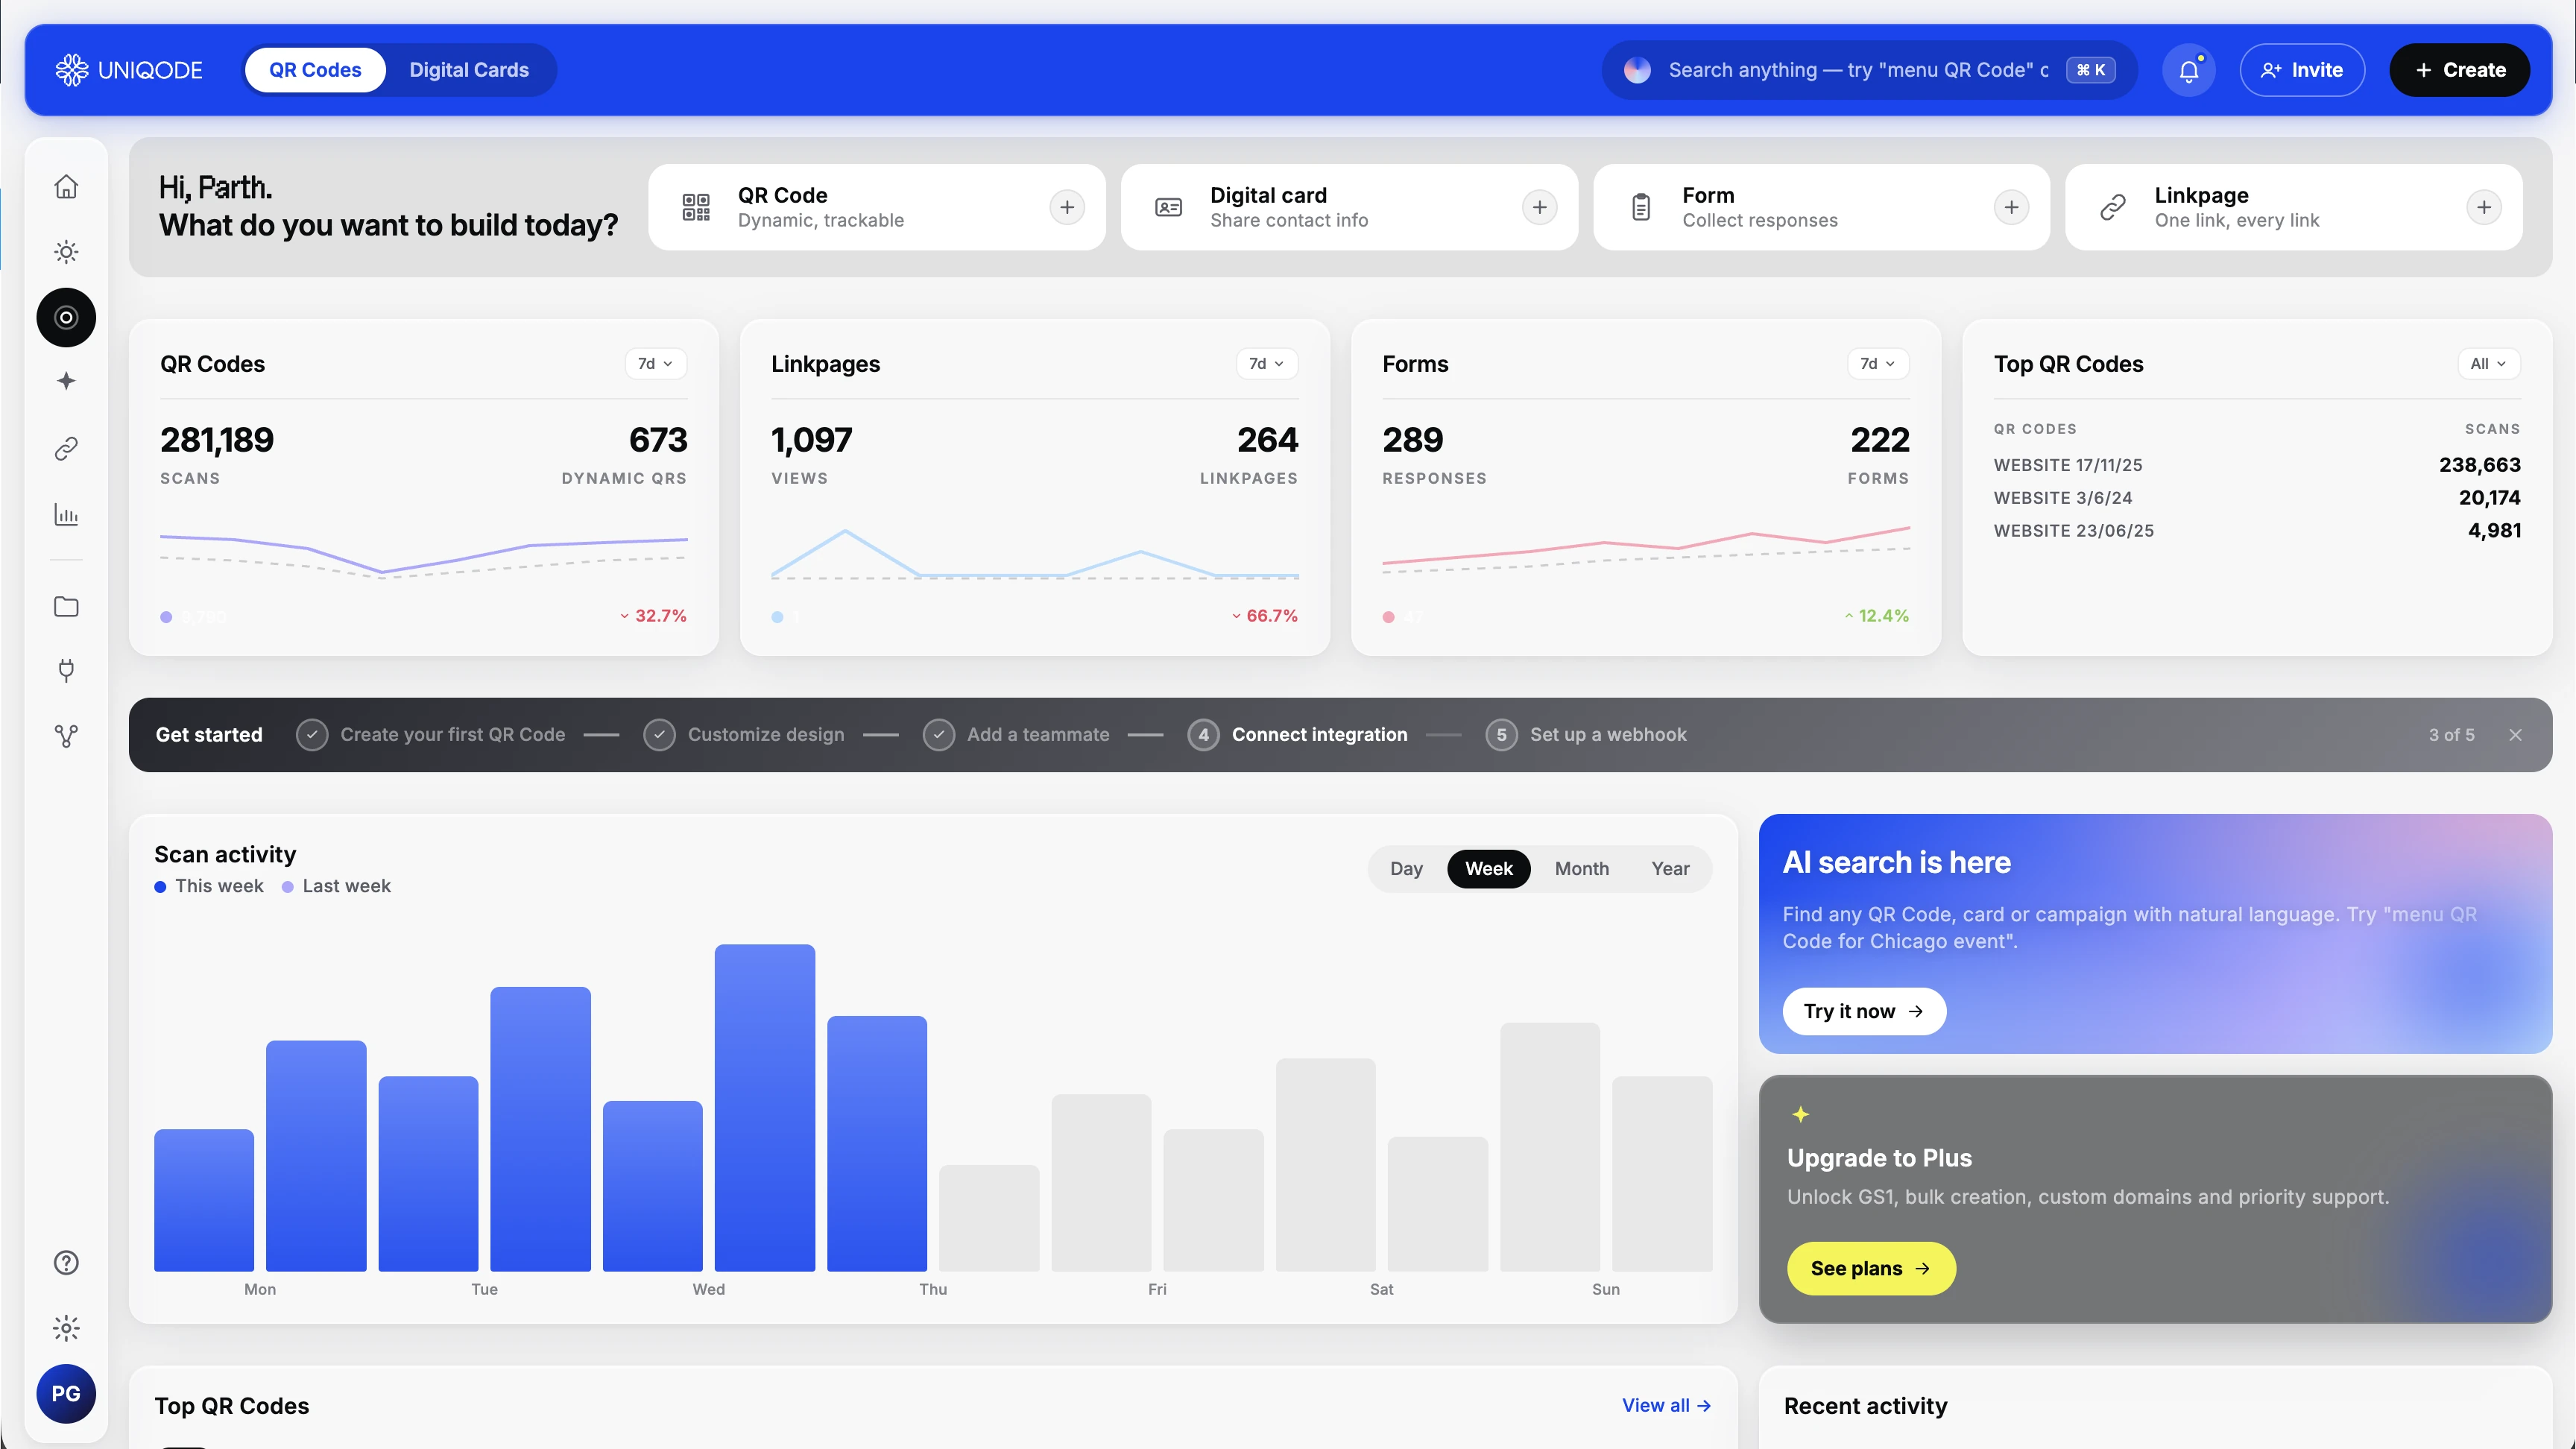This screenshot has width=2576, height=1449.
Task: Open the folder icon in sidebar
Action: tap(66, 606)
